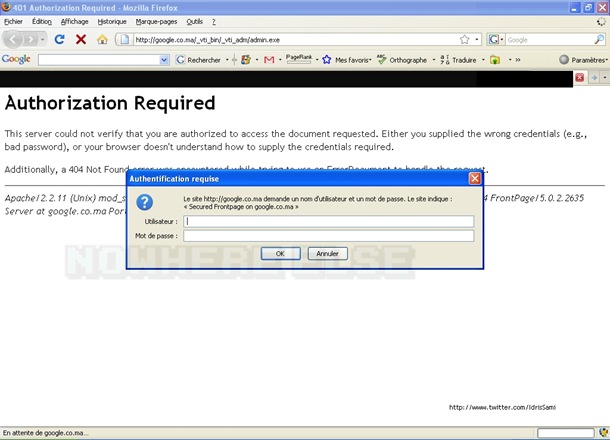The image size is (610, 440).
Task: Confirm the dialog with OK
Action: click(280, 254)
